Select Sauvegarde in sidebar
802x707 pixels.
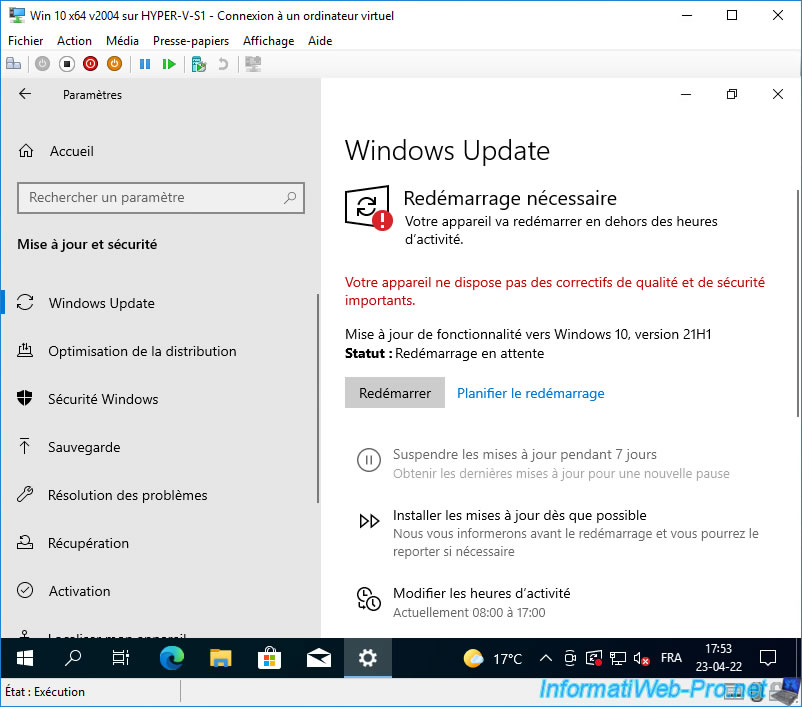pos(160,447)
